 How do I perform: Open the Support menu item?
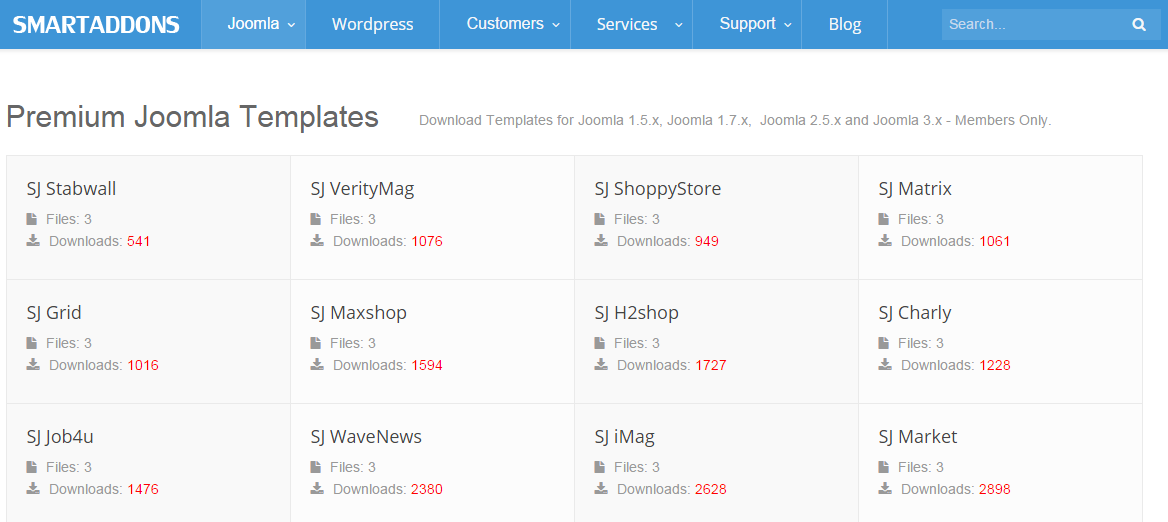pyautogui.click(x=747, y=24)
